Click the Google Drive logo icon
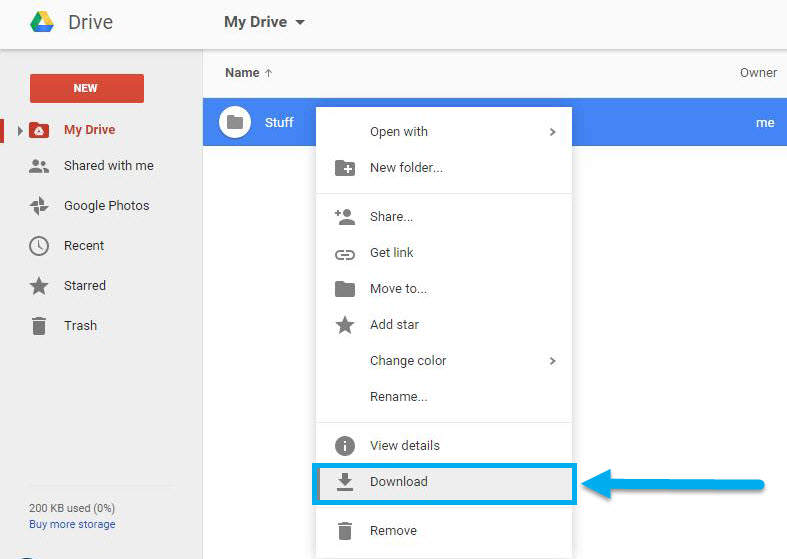 [42, 22]
